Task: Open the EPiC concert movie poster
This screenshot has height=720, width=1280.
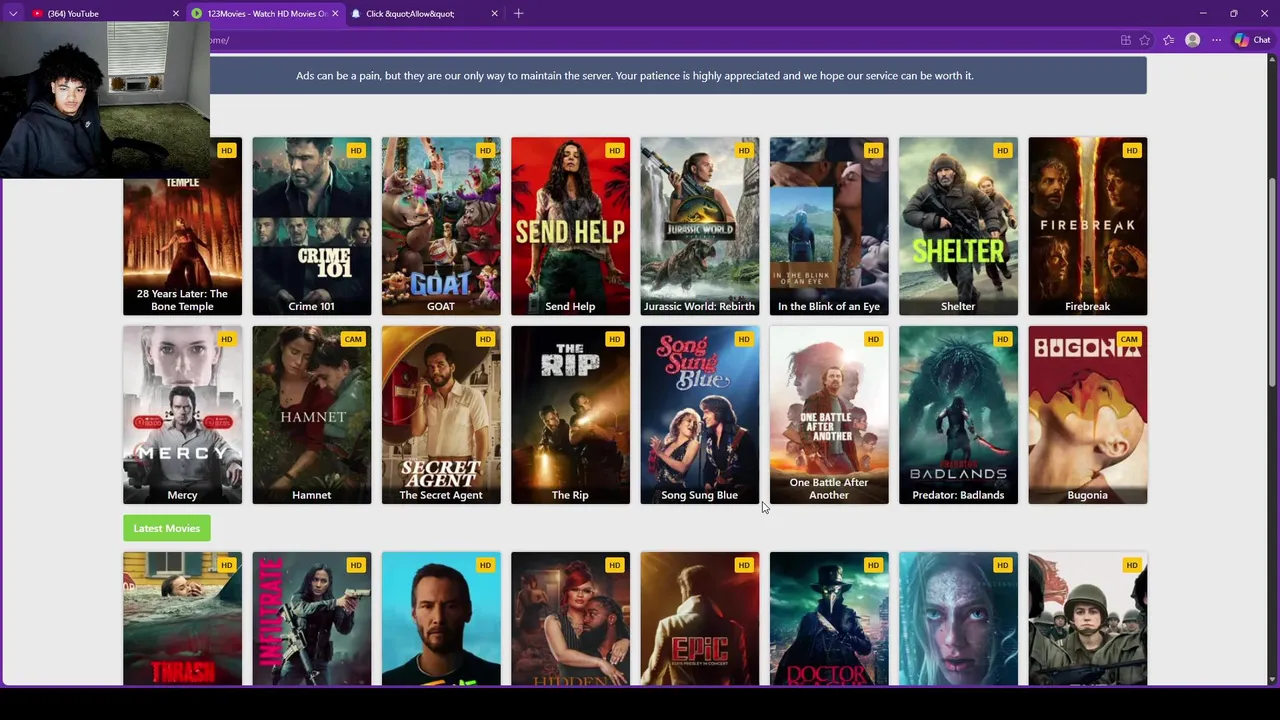Action: 699,619
